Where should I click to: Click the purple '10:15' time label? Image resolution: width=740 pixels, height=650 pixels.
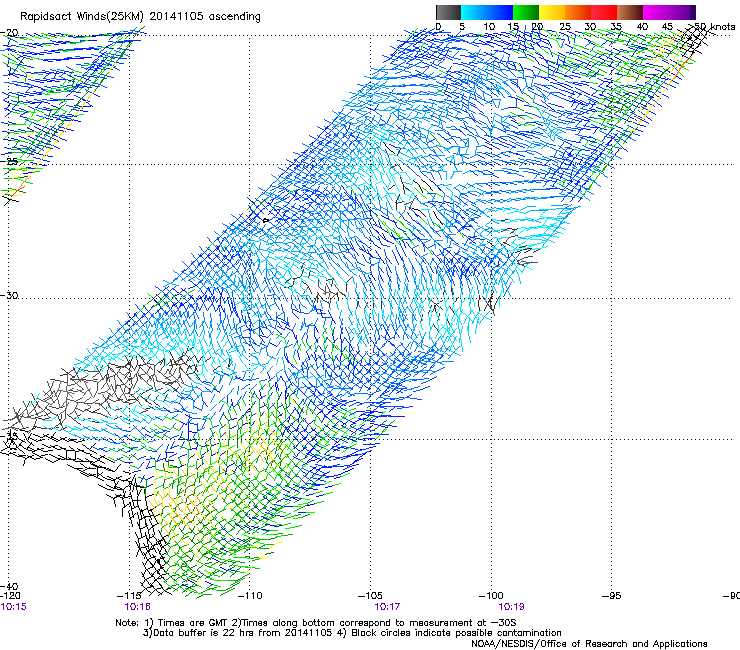(x=13, y=607)
